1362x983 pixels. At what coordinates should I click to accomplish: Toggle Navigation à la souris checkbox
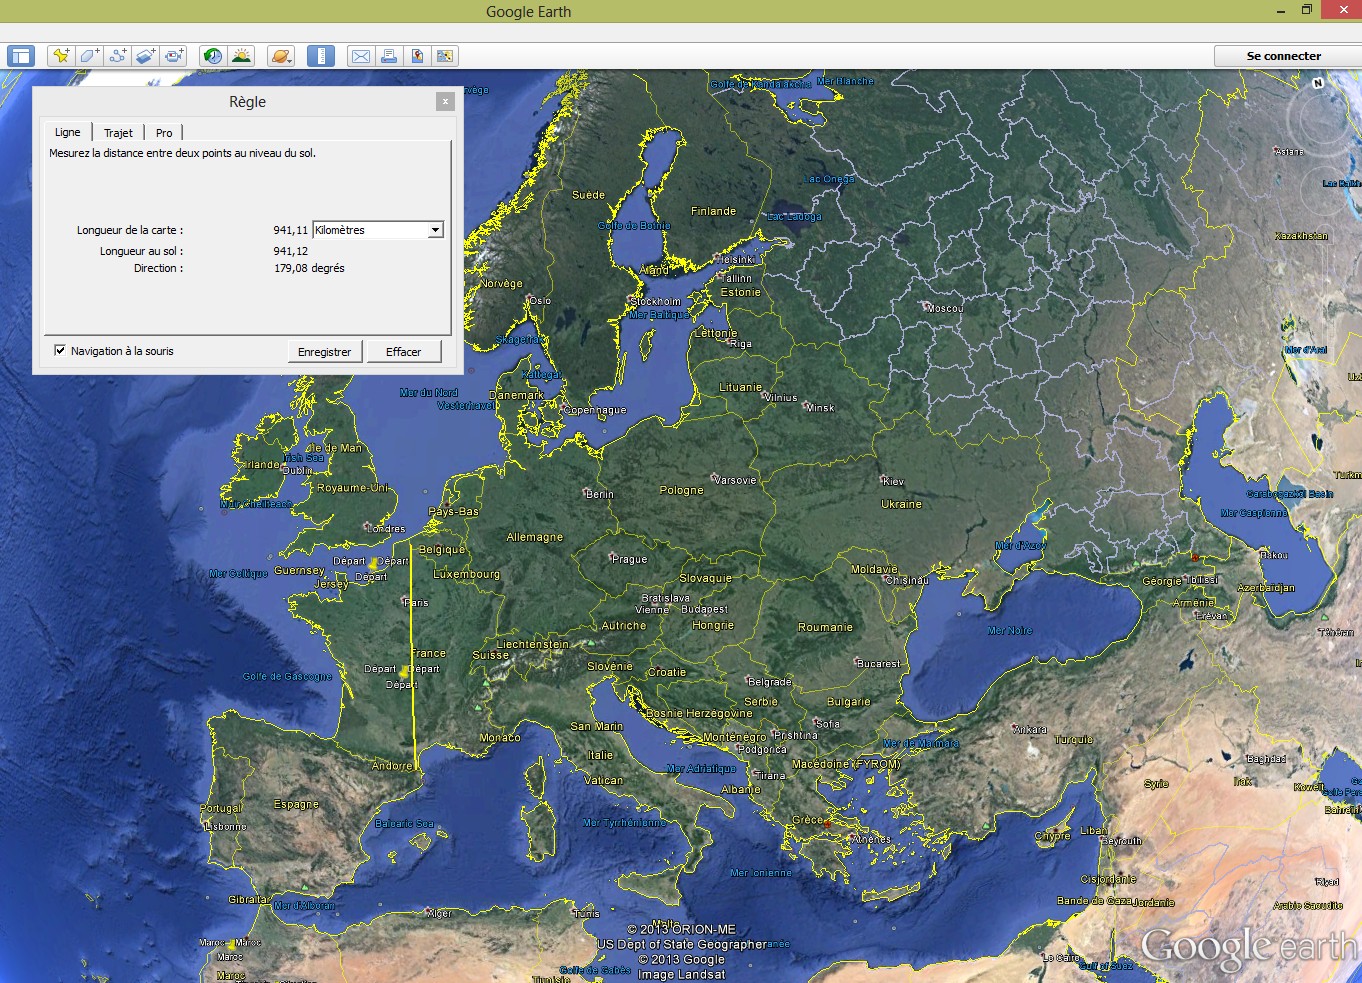(x=60, y=351)
